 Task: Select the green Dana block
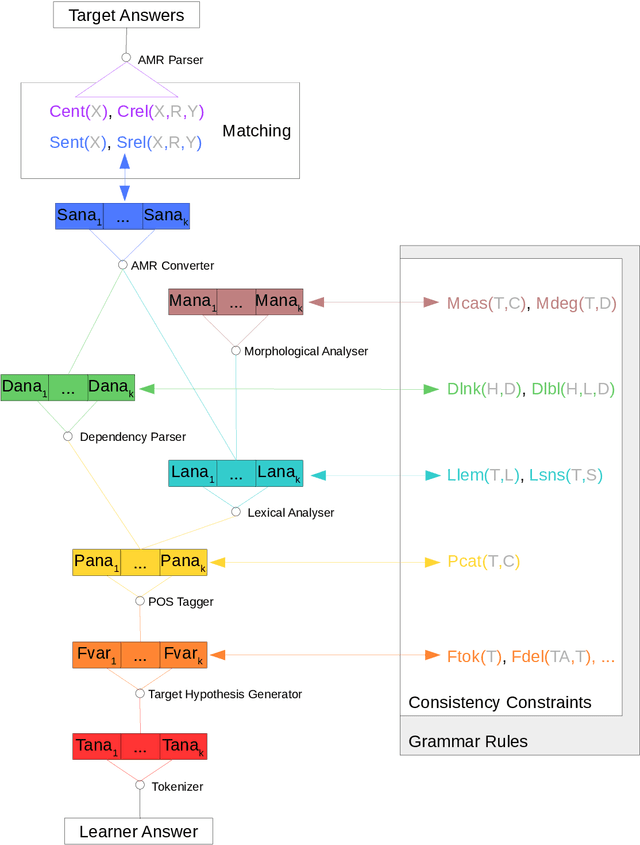click(x=68, y=387)
